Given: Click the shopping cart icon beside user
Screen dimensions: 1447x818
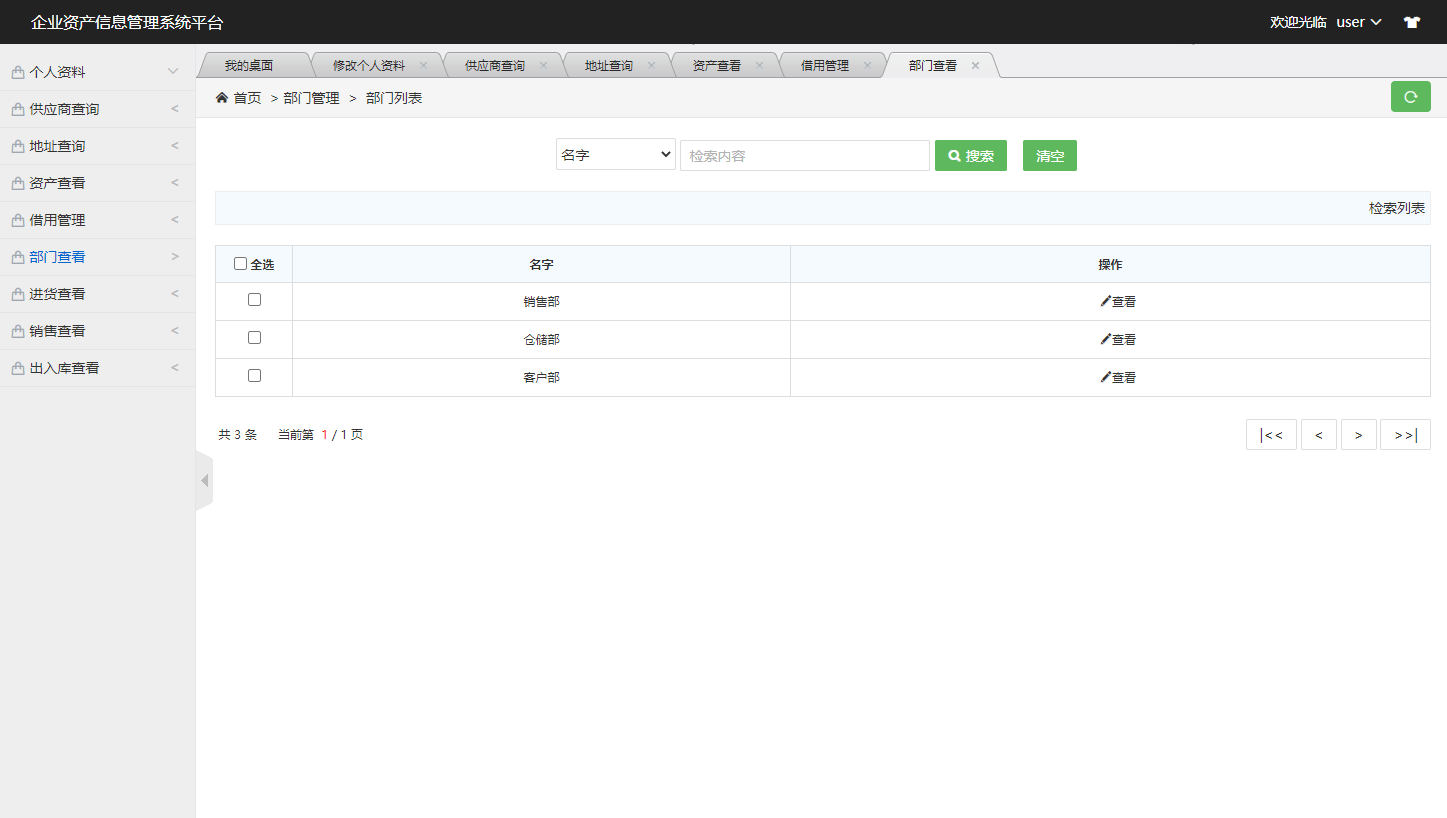Looking at the screenshot, I should pyautogui.click(x=1411, y=21).
